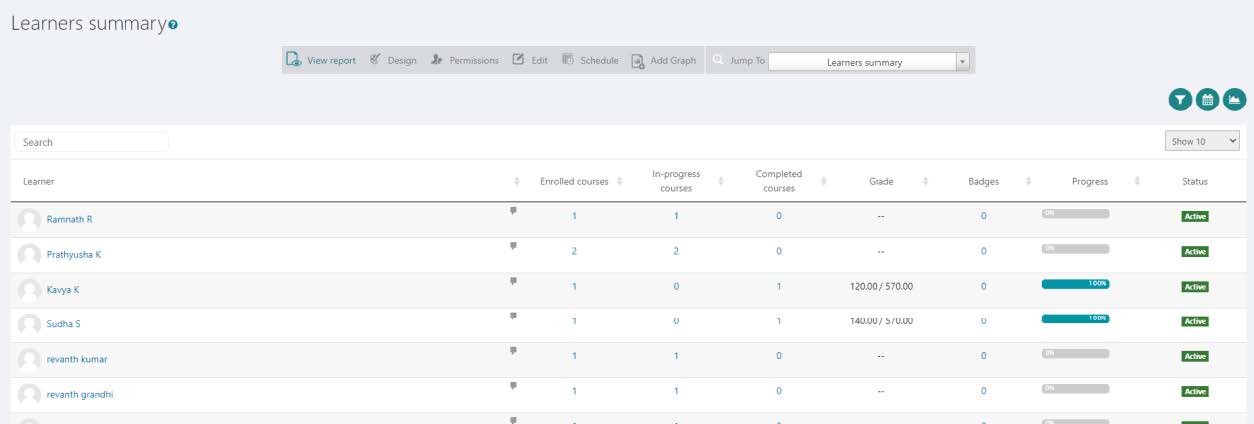Click Prathyusha K profile avatar
The image size is (1254, 424).
tap(29, 254)
